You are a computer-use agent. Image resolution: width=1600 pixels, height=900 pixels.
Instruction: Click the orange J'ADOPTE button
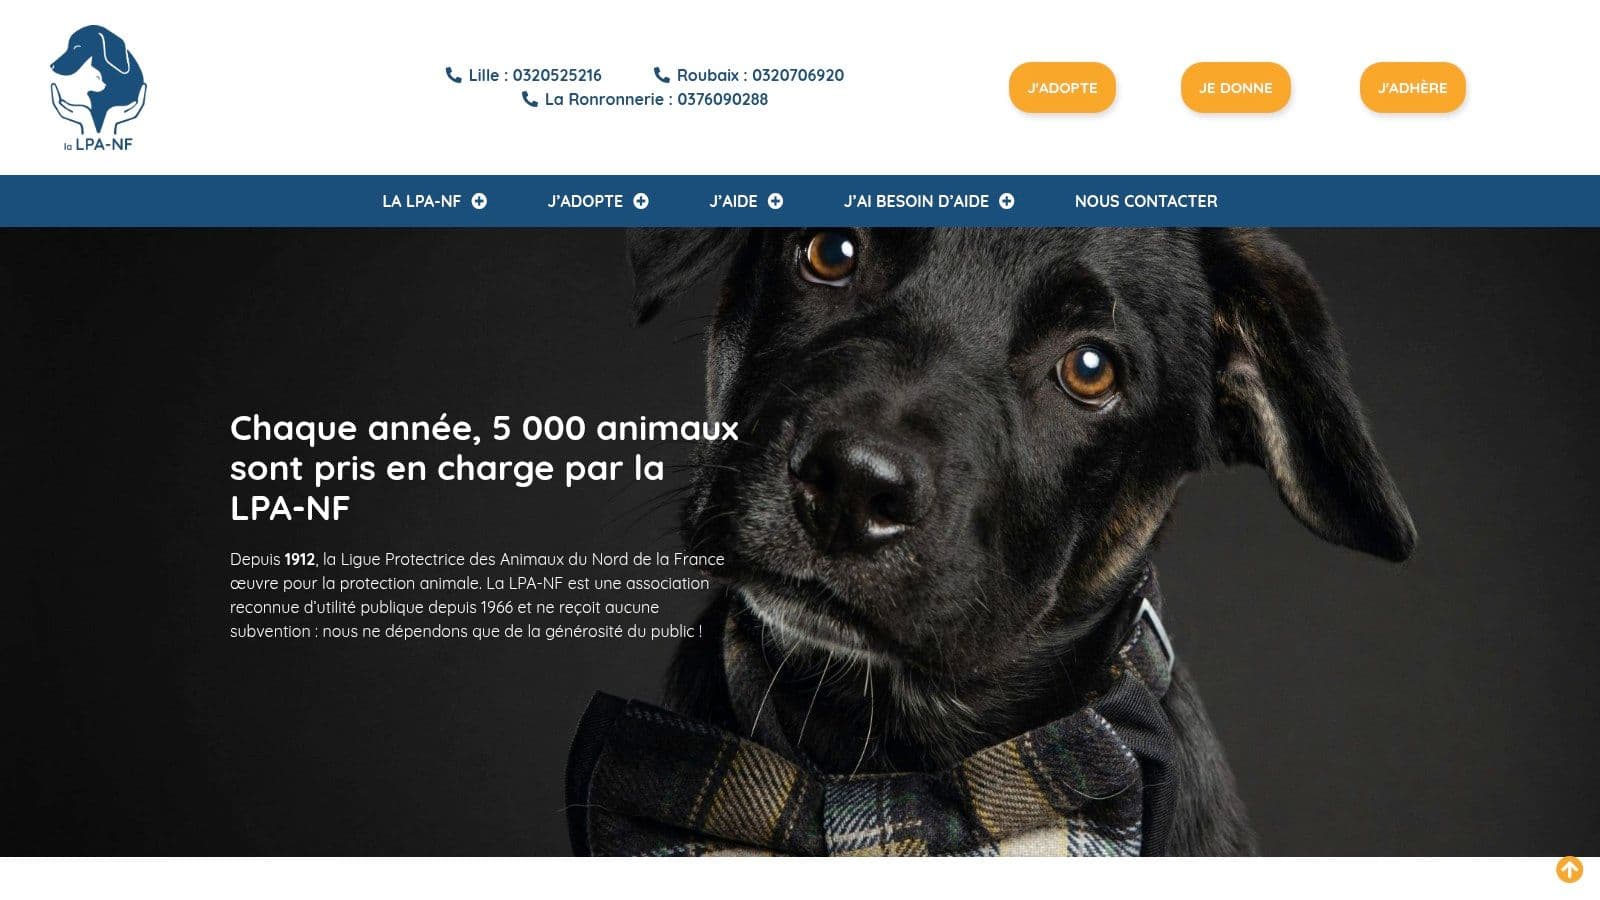(x=1062, y=88)
